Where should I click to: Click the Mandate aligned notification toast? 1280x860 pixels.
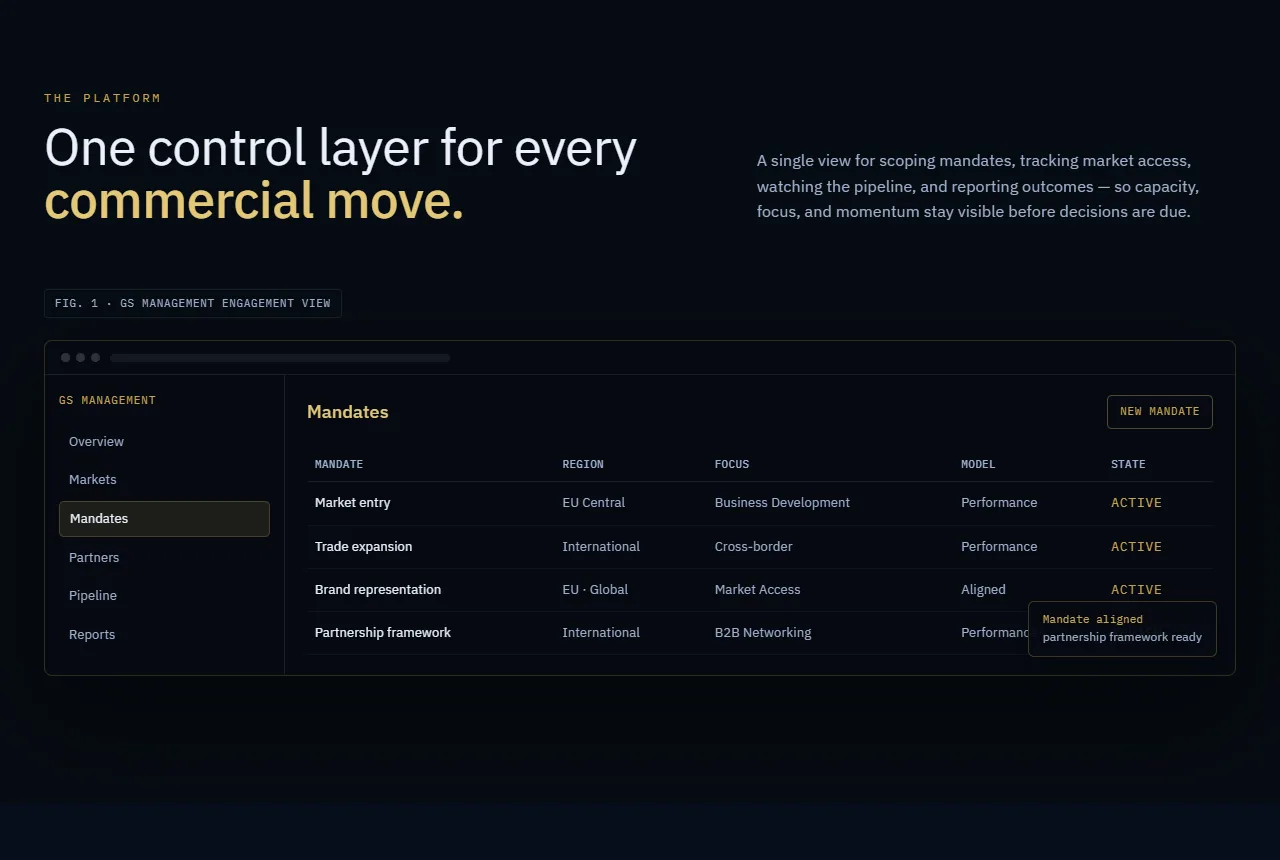click(1122, 629)
